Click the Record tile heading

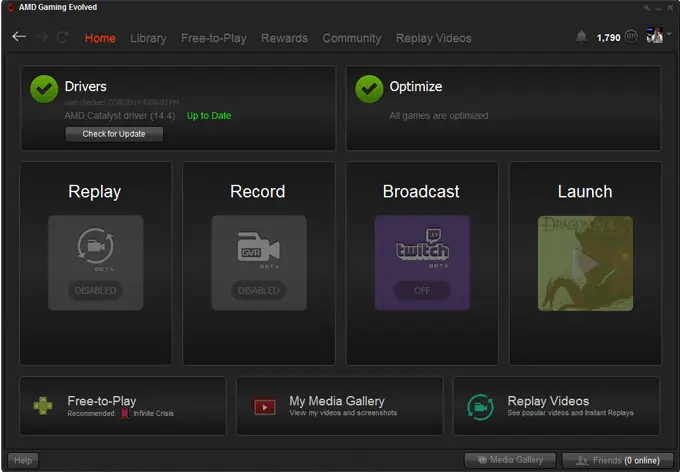click(x=258, y=191)
